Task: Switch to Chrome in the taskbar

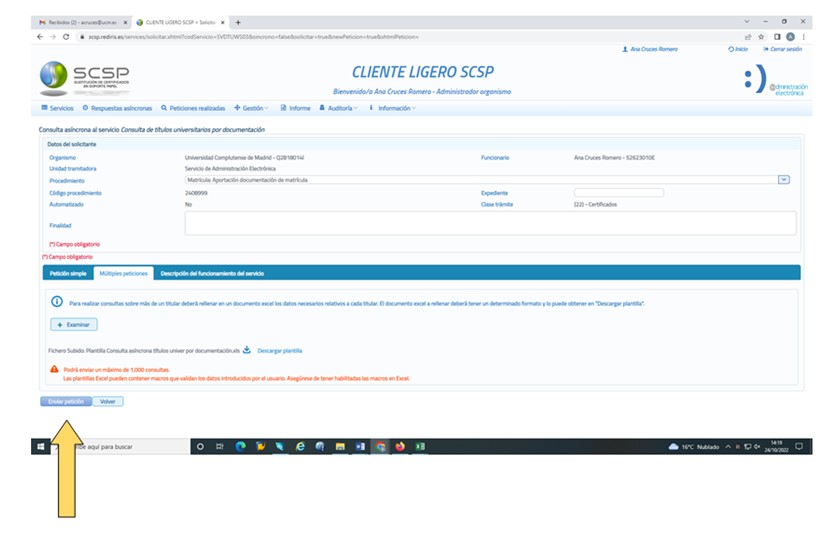Action: (380, 447)
